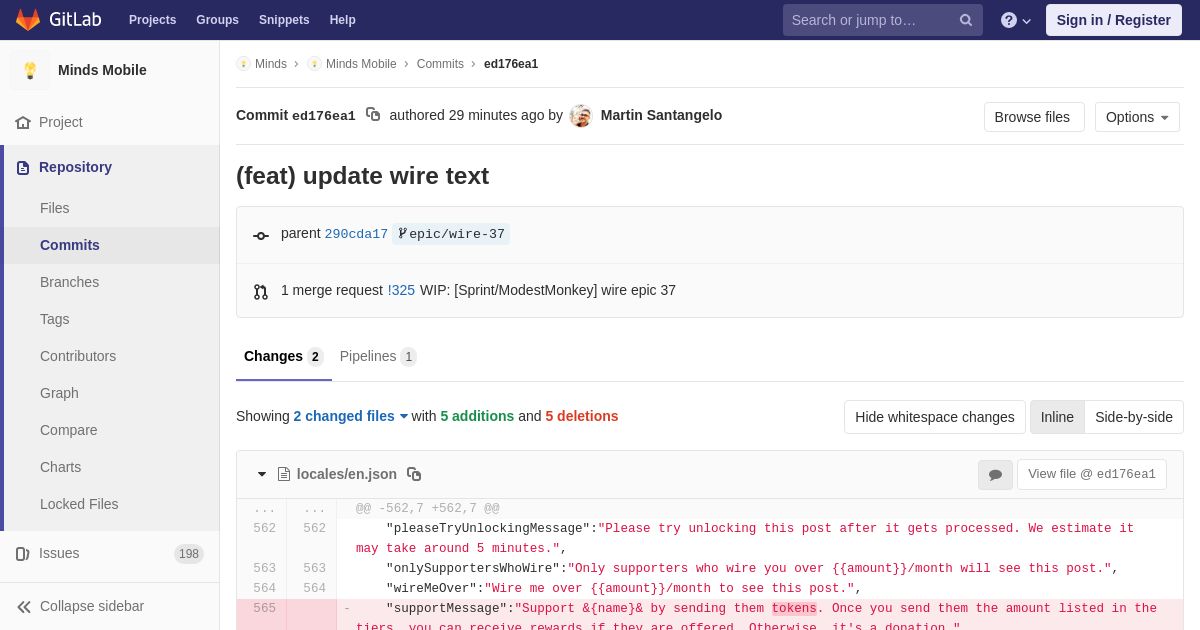The image size is (1200, 630).
Task: Click the commit parent node icon
Action: point(261,236)
